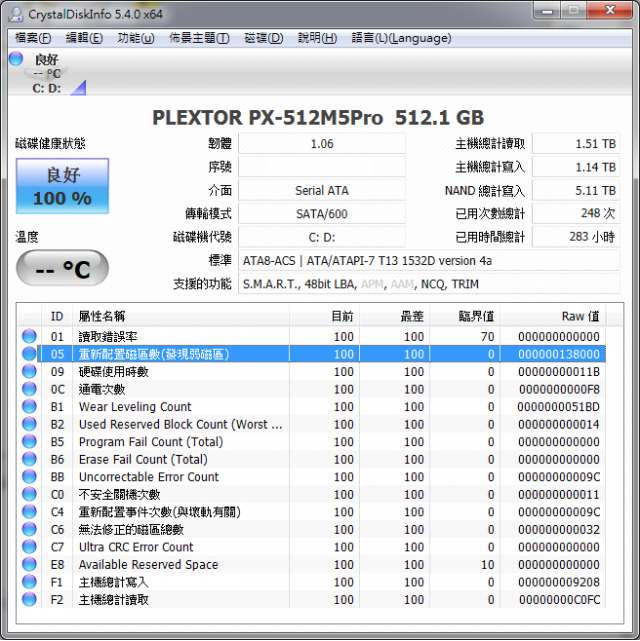Click the host reads value 1.51 TB
This screenshot has width=640, height=641.
pos(575,144)
